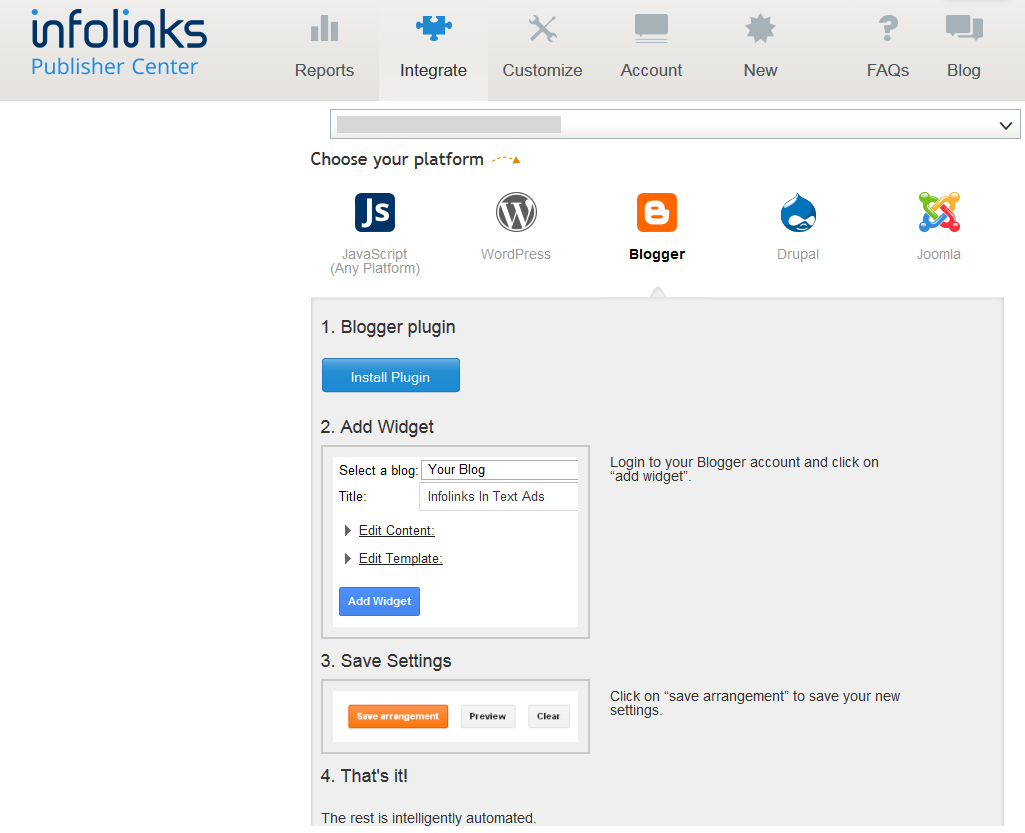Click the 1. Blogger plugin heading
This screenshot has width=1025, height=833.
388,327
